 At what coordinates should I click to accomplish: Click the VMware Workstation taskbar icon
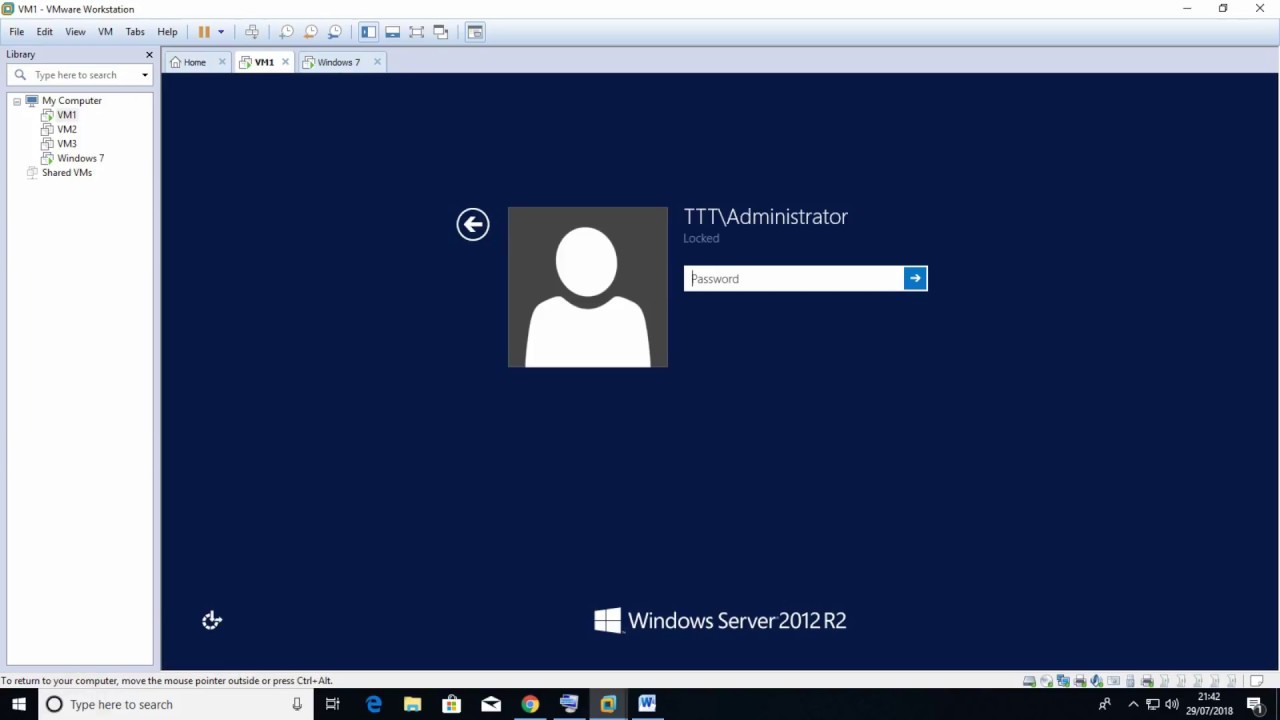point(608,704)
